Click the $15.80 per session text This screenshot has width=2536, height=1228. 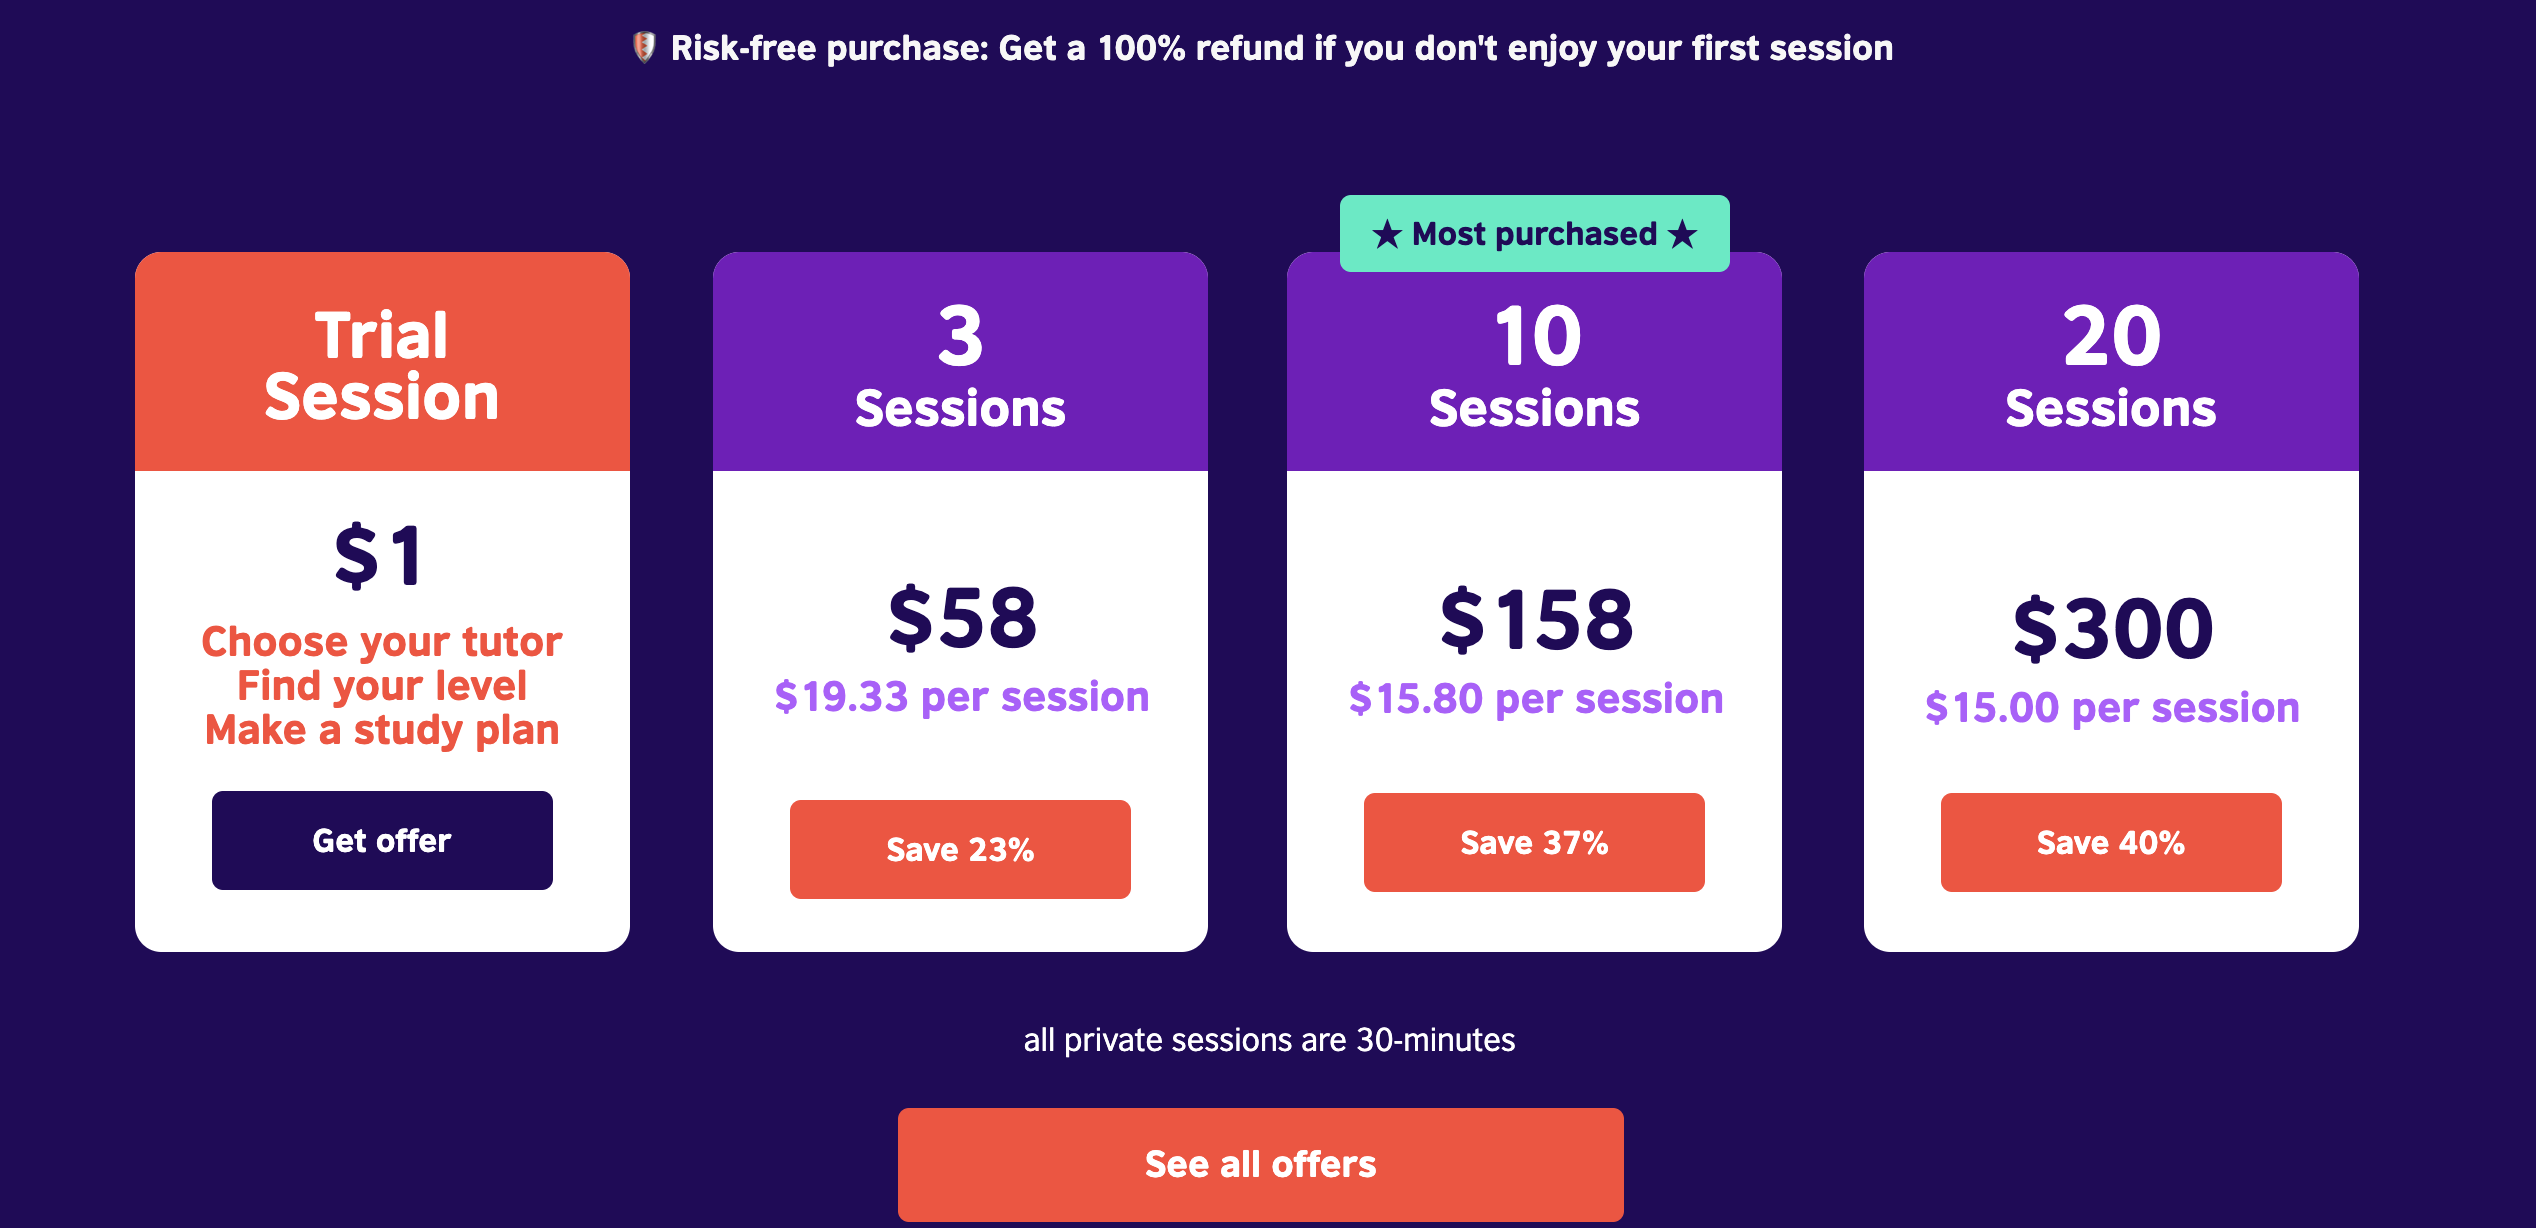pos(1536,698)
